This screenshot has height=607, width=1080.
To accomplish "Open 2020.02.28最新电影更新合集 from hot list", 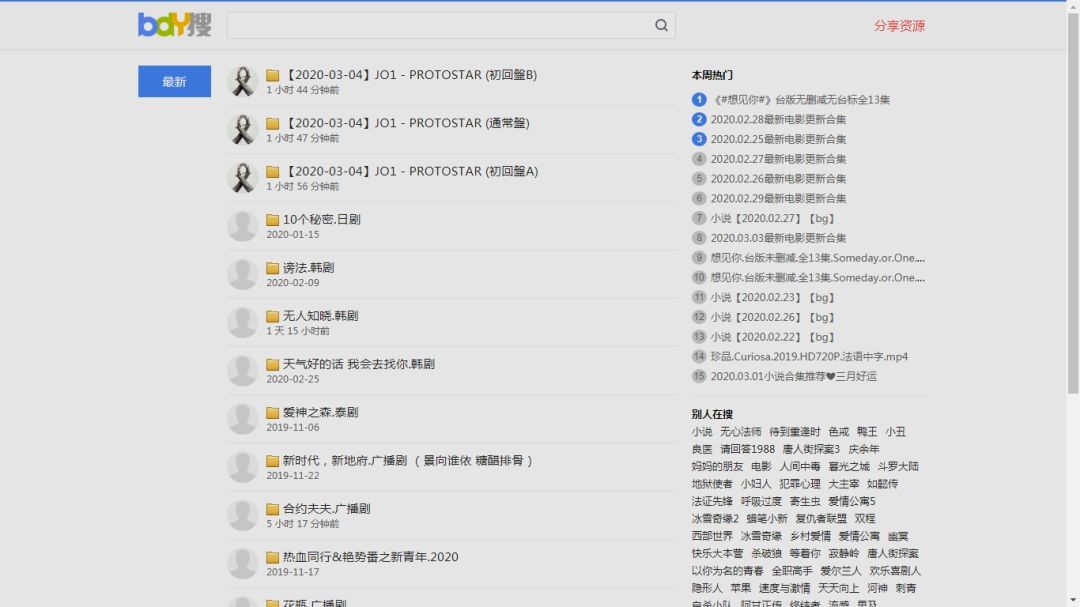I will (778, 119).
